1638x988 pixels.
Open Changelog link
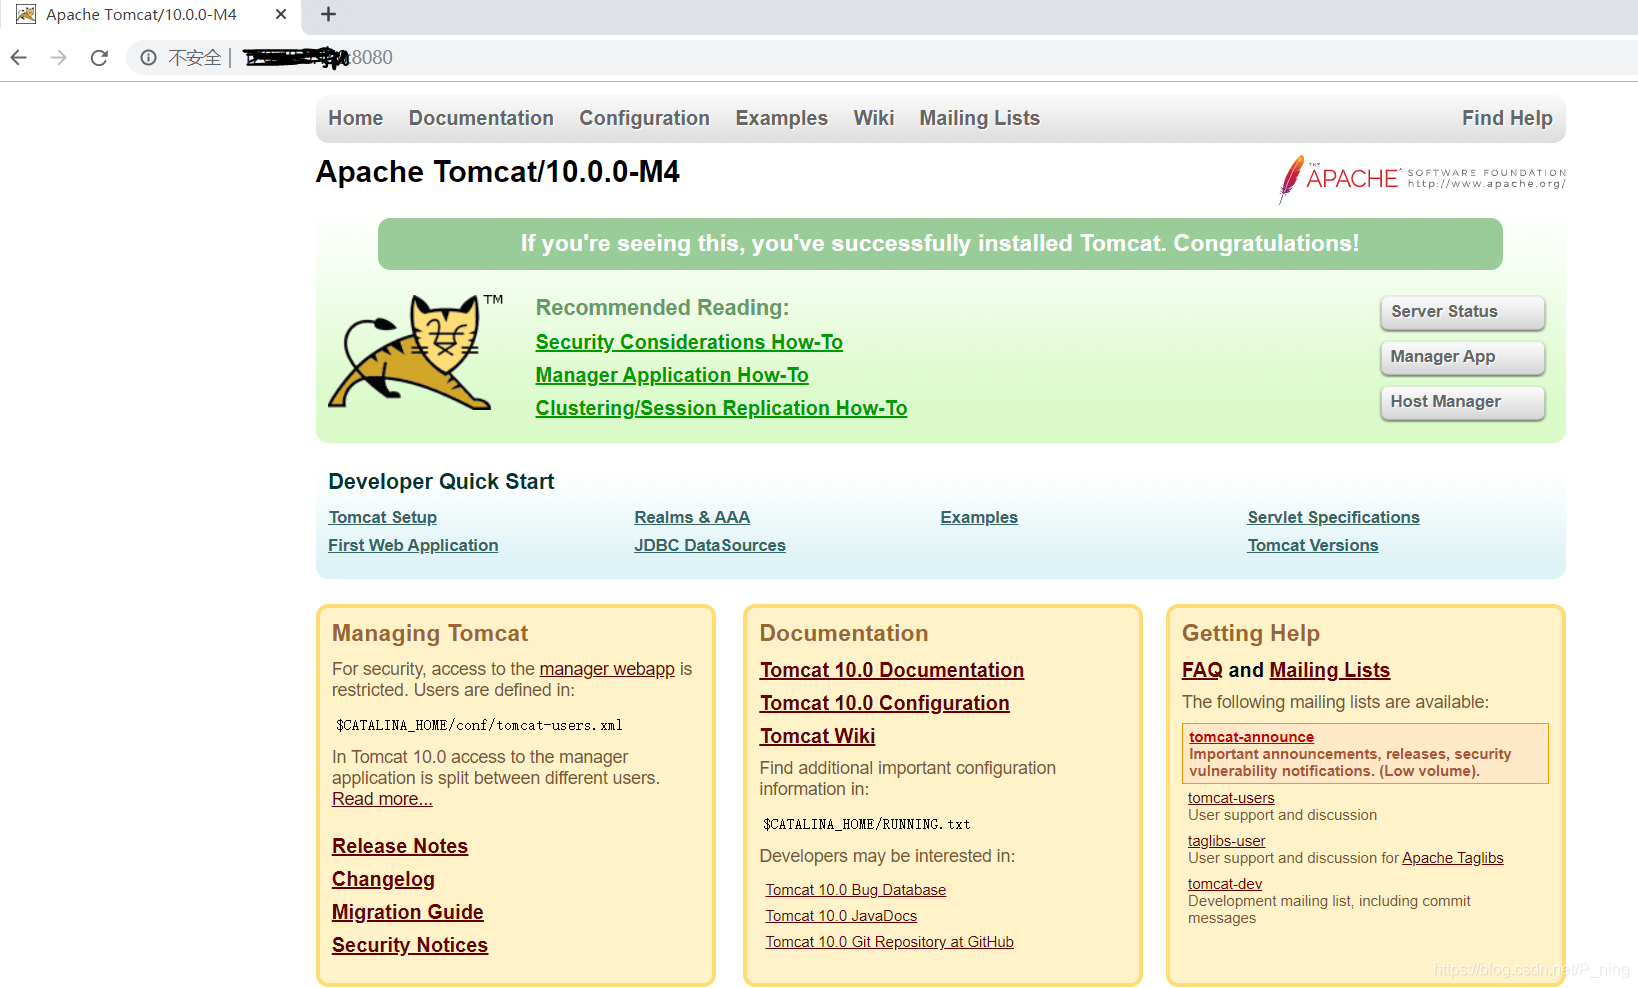coord(383,879)
